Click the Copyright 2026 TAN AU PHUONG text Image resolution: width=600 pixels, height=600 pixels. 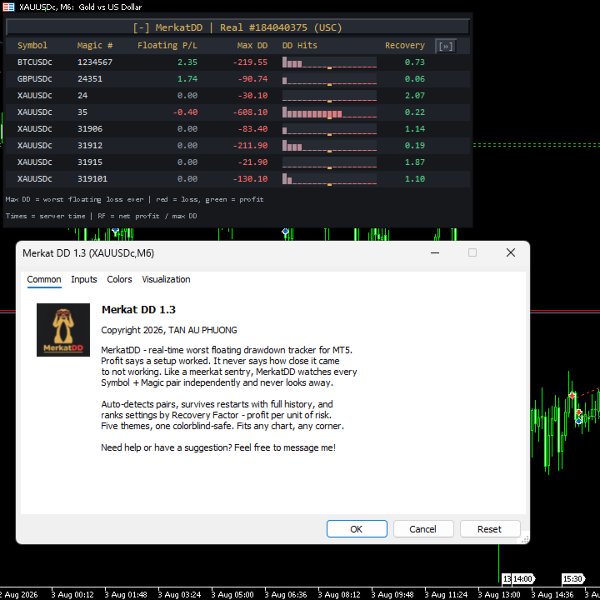coord(169,330)
